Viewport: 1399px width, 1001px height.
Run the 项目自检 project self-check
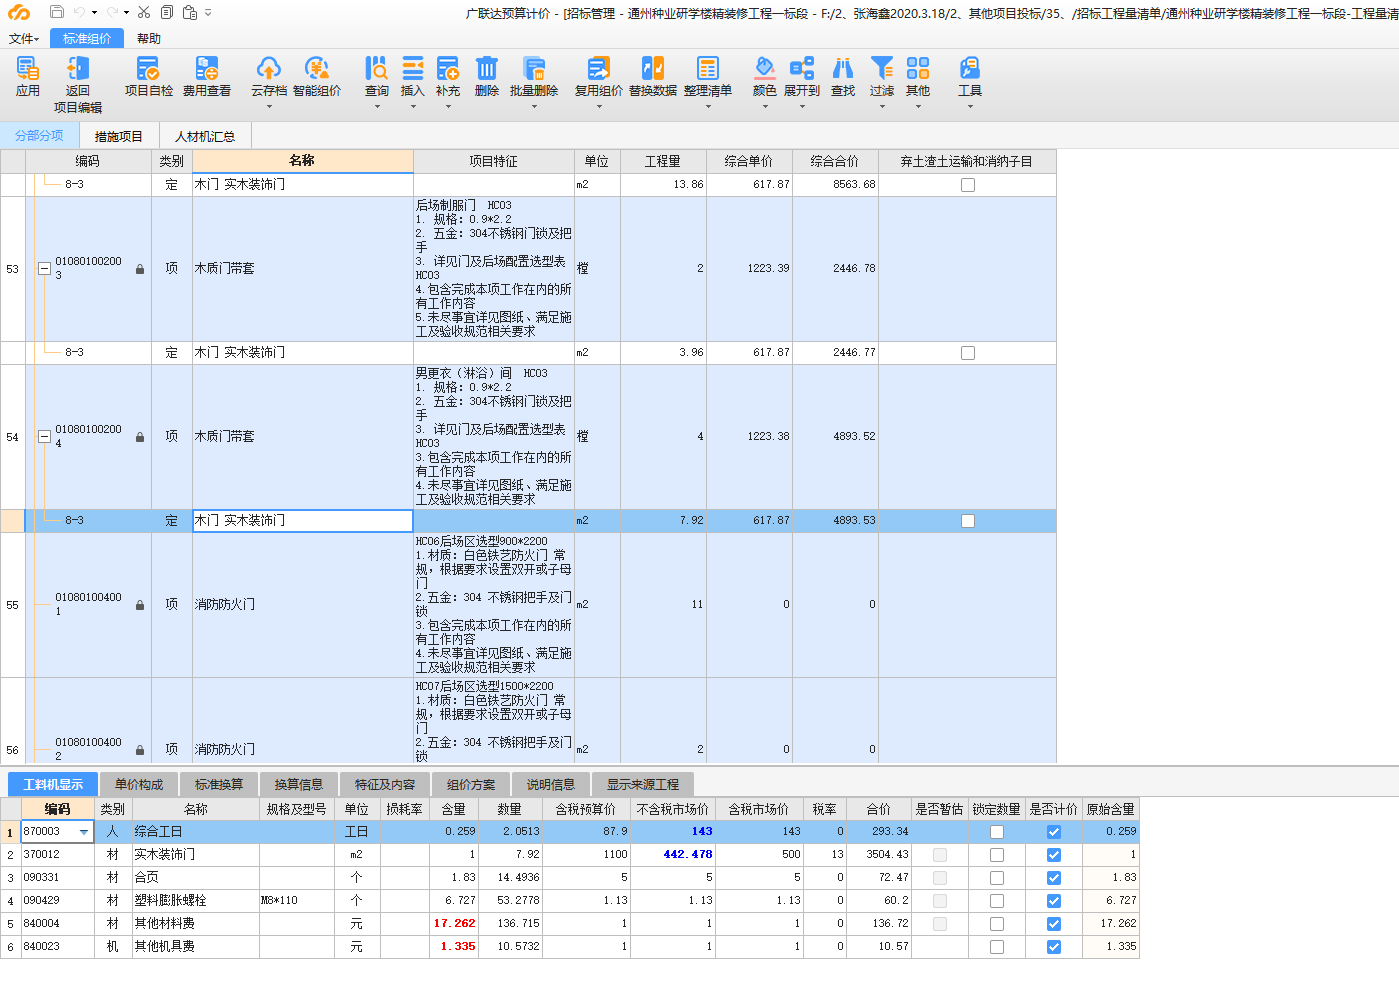pos(148,77)
